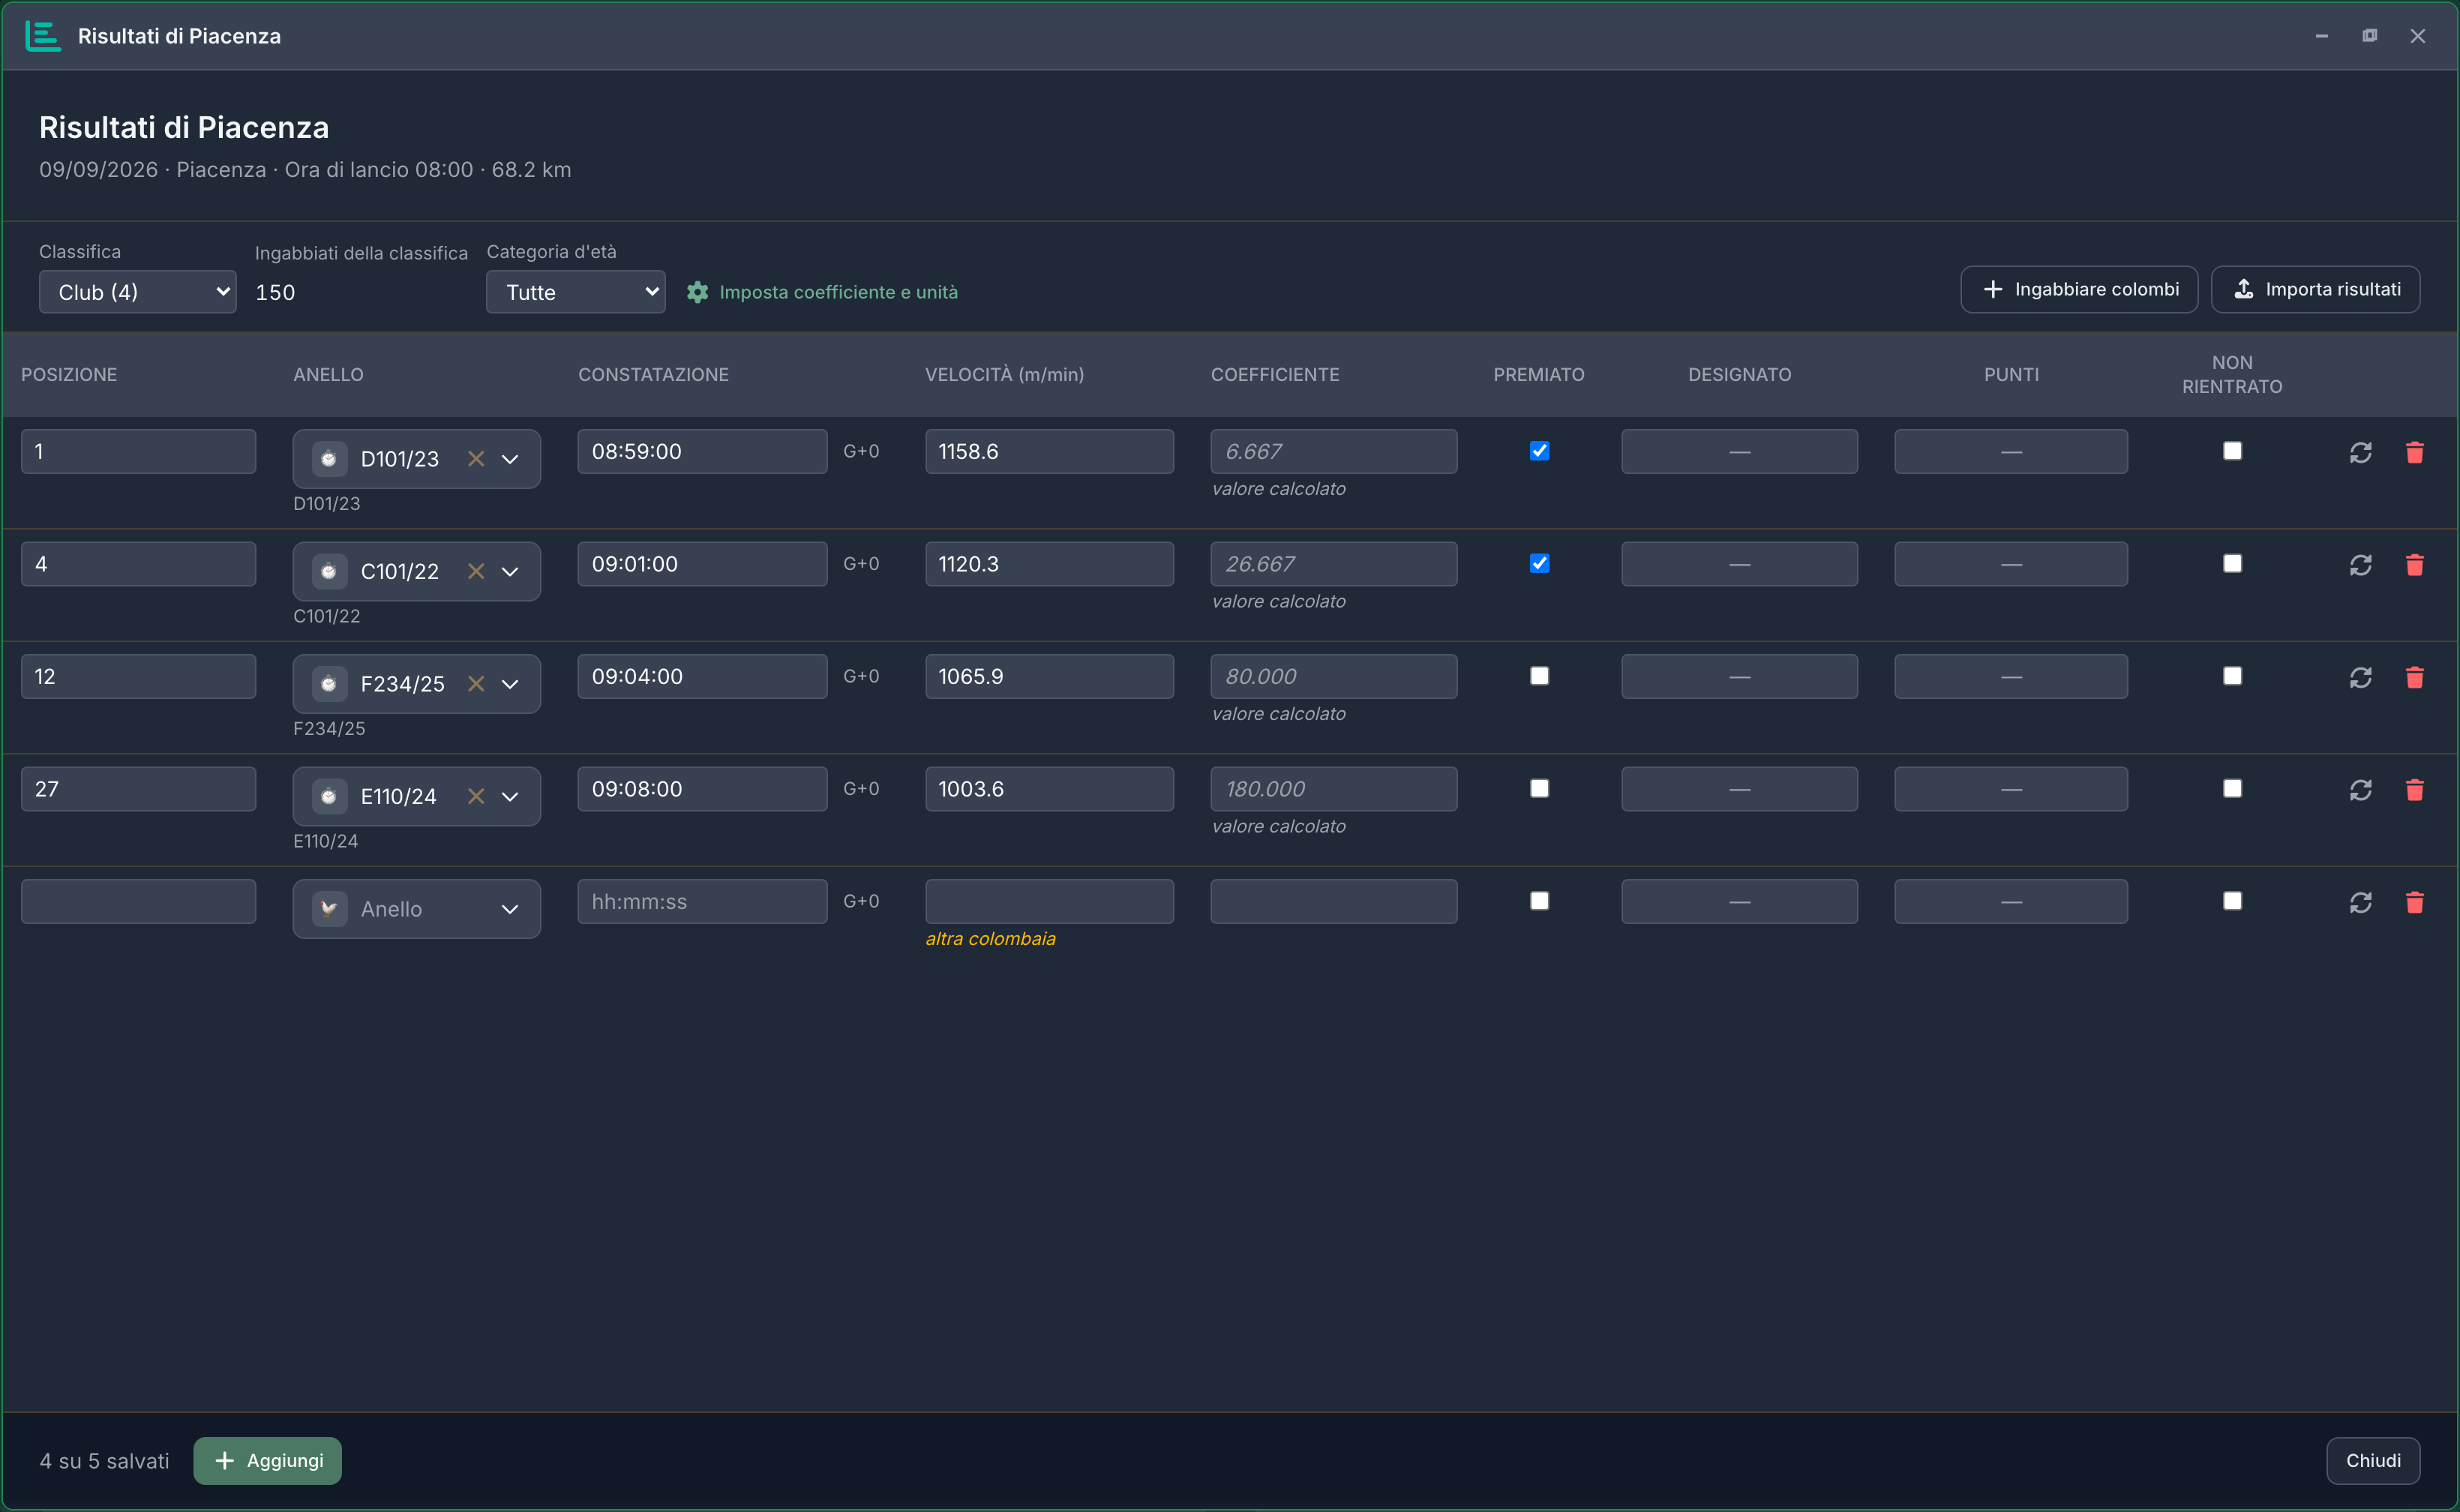Delete the C101/22 result row
The height and width of the screenshot is (1512, 2460).
coord(2415,565)
